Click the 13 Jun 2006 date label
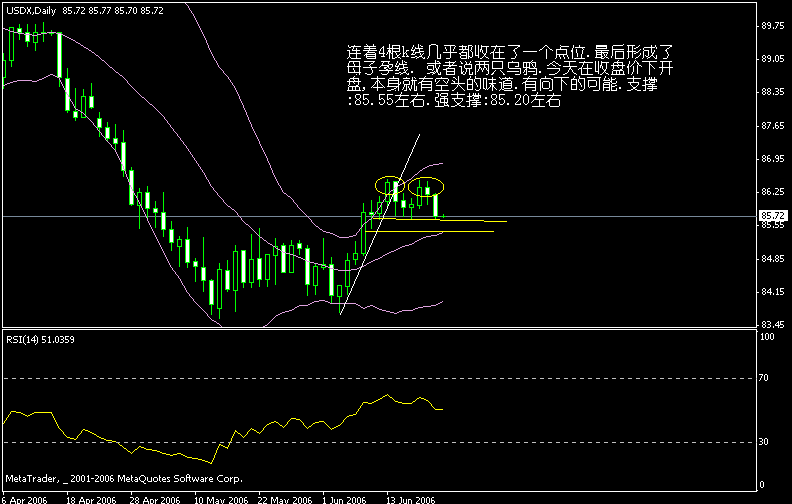 [x=411, y=499]
